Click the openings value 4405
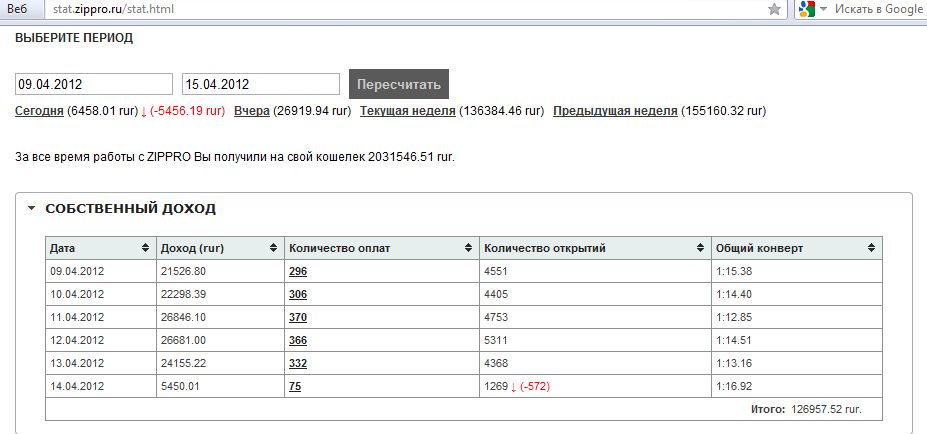 point(496,294)
